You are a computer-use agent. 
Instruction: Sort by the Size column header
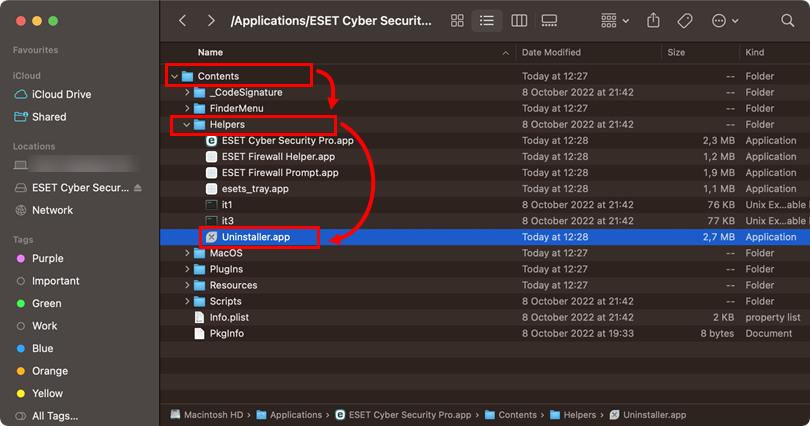(676, 52)
